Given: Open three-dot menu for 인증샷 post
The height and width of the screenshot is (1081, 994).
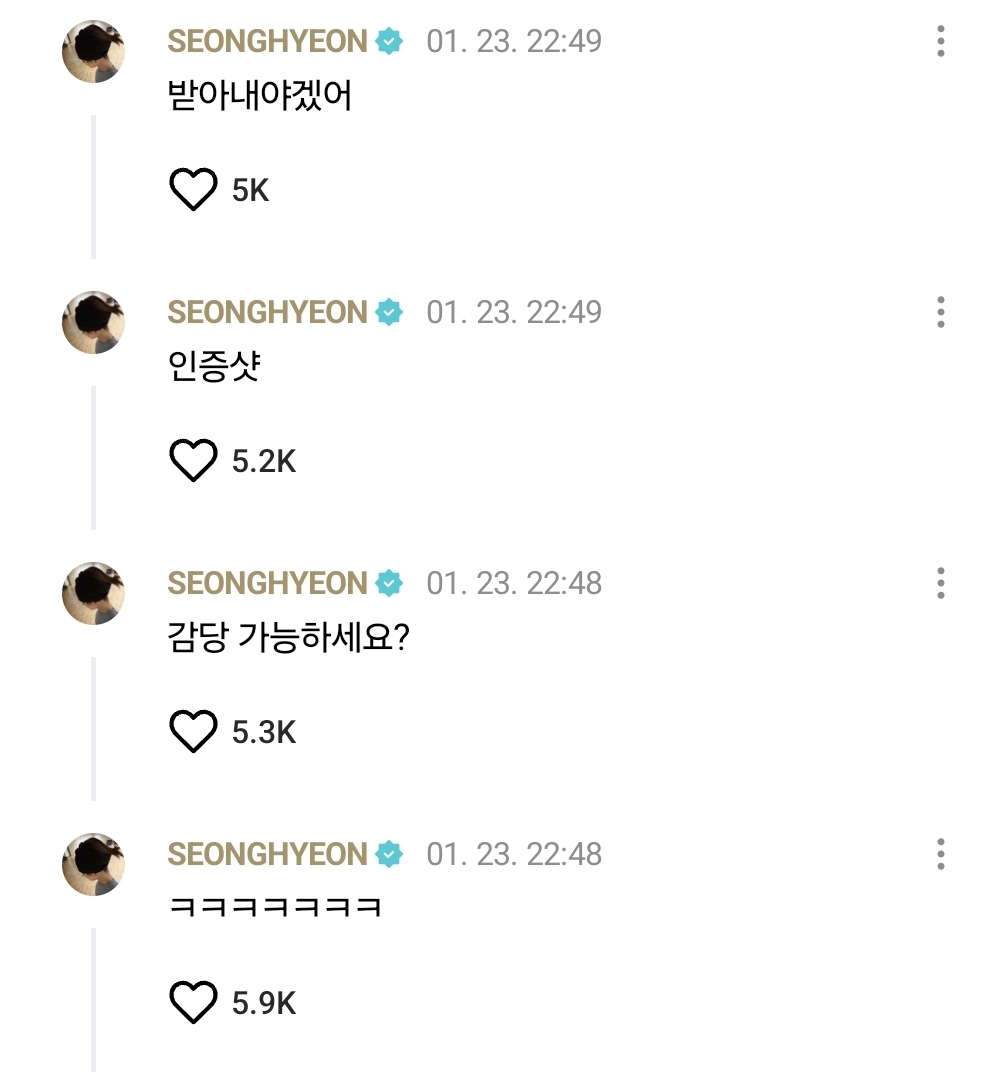Looking at the screenshot, I should coord(940,312).
